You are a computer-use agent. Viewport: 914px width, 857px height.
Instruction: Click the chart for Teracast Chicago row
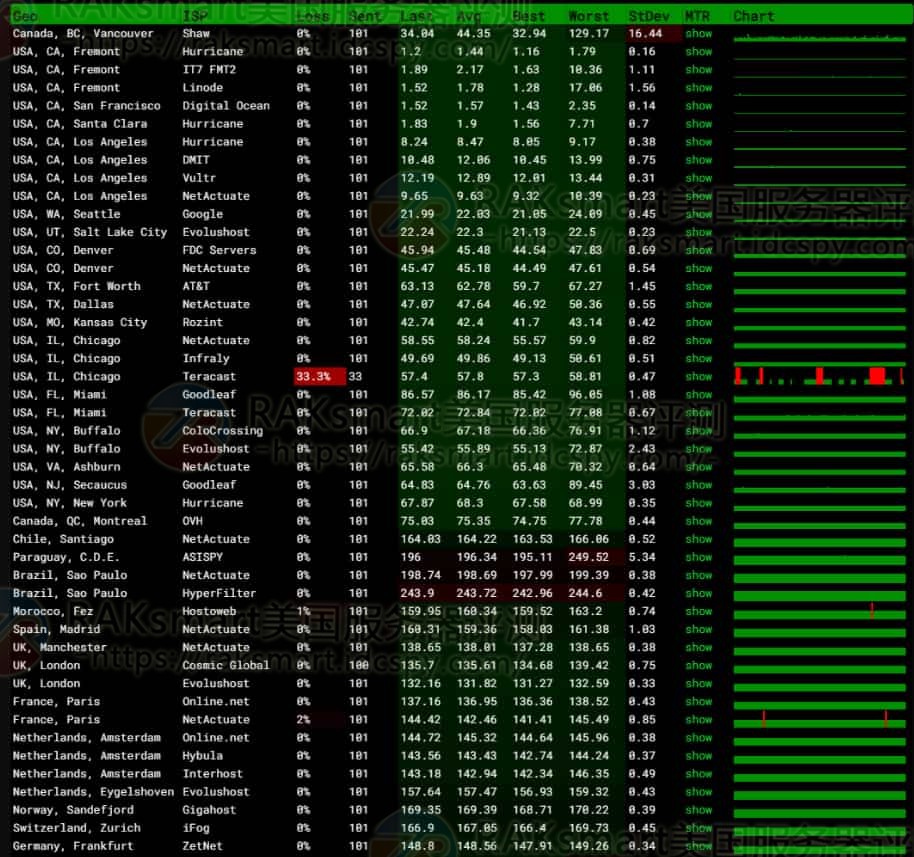(x=818, y=377)
